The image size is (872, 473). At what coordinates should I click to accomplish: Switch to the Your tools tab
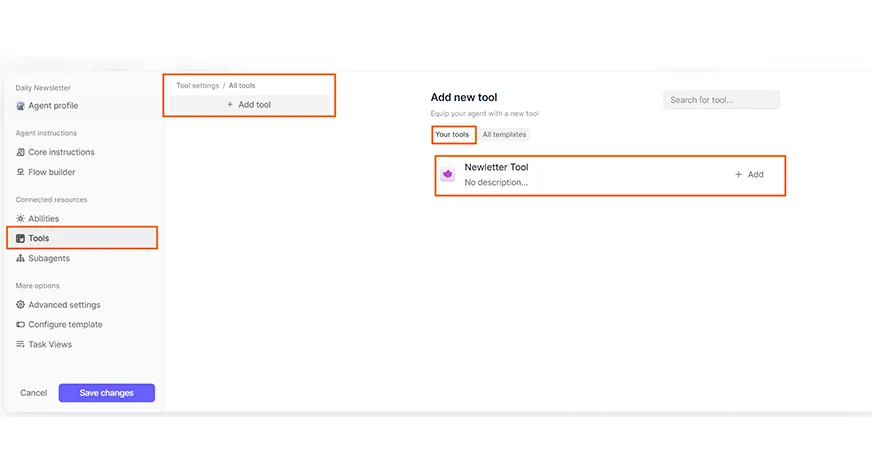point(452,134)
